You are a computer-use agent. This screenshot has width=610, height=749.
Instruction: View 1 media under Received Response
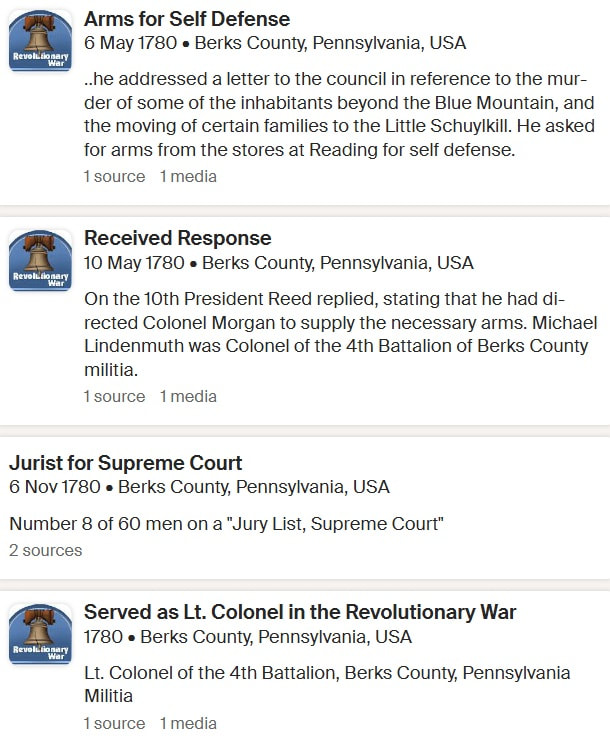188,396
